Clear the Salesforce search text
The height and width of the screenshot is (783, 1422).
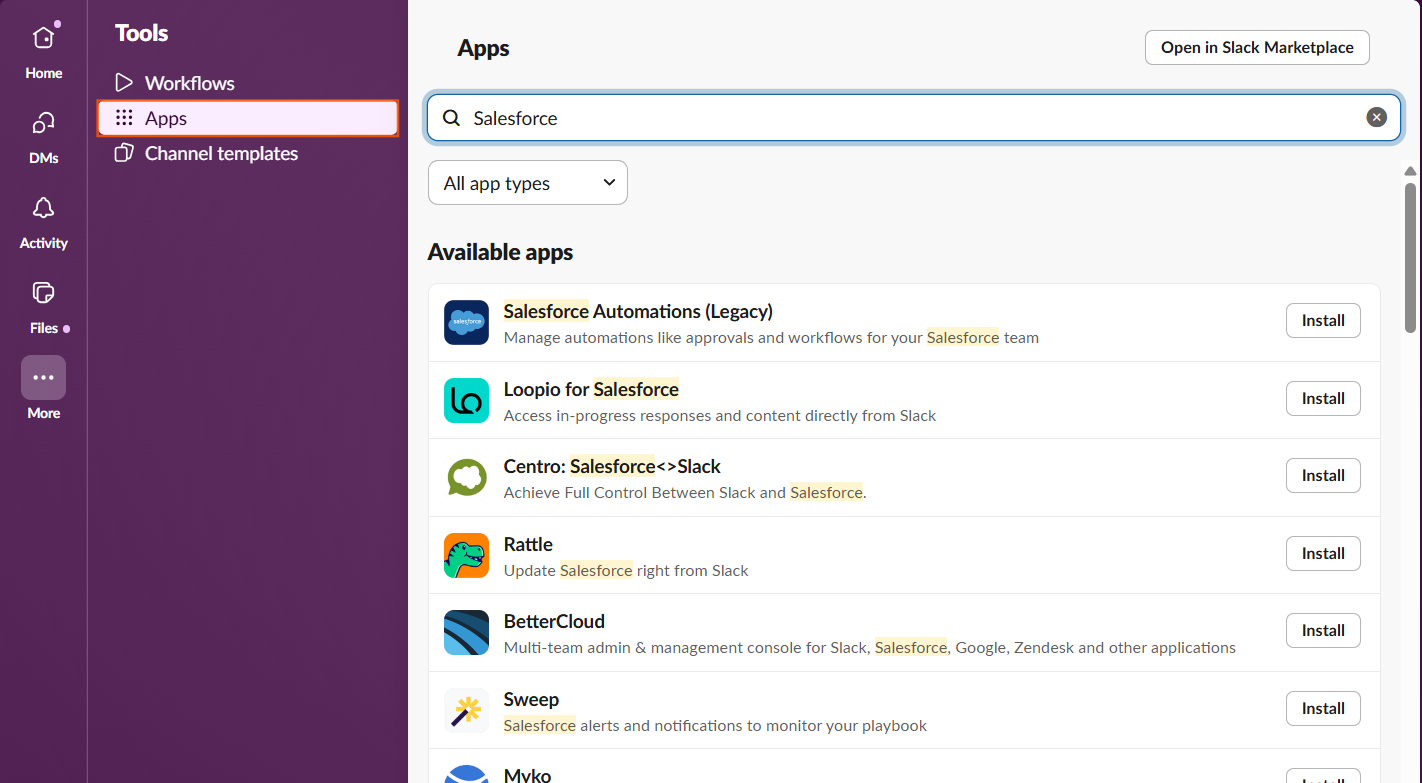[1377, 118]
